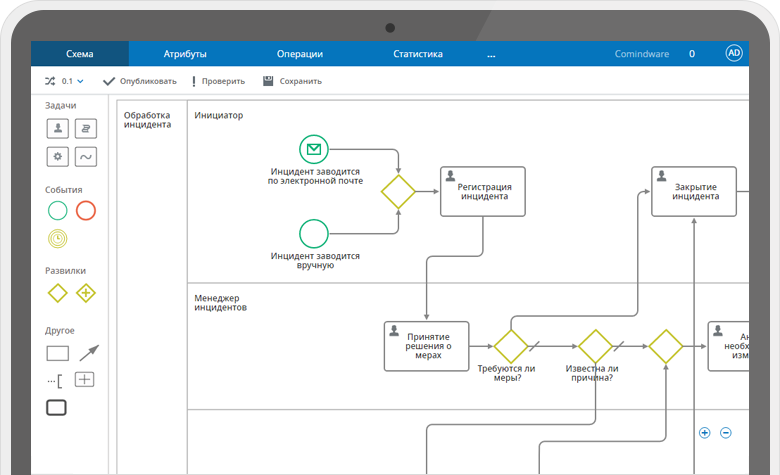Open the Статистика tab
Screen dimensions: 780x475
(418, 54)
